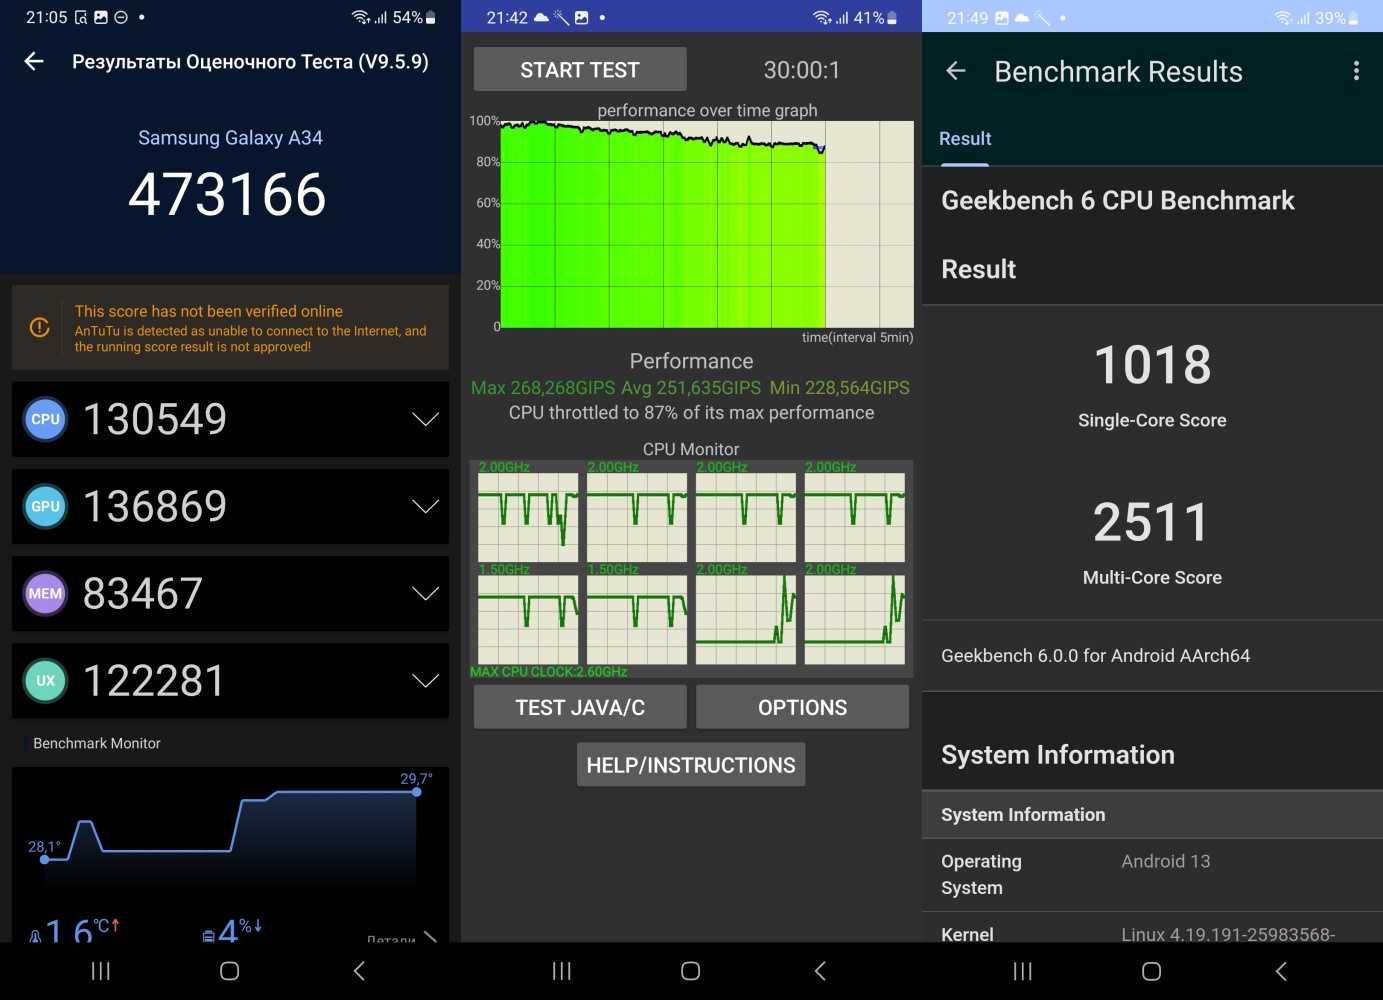Screen dimensions: 1383x1000
Task: Tap the green GPU score icon
Action: 45,507
